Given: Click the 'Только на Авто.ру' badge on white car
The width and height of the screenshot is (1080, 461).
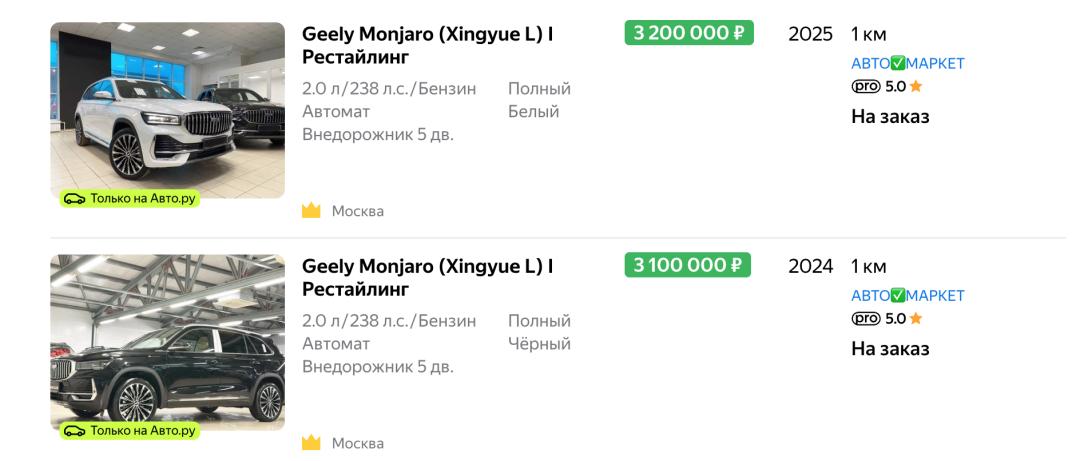Looking at the screenshot, I should pyautogui.click(x=130, y=198).
